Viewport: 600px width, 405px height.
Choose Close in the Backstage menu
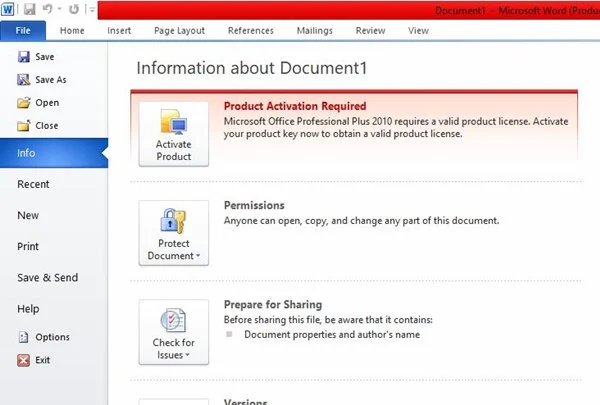[x=47, y=126]
